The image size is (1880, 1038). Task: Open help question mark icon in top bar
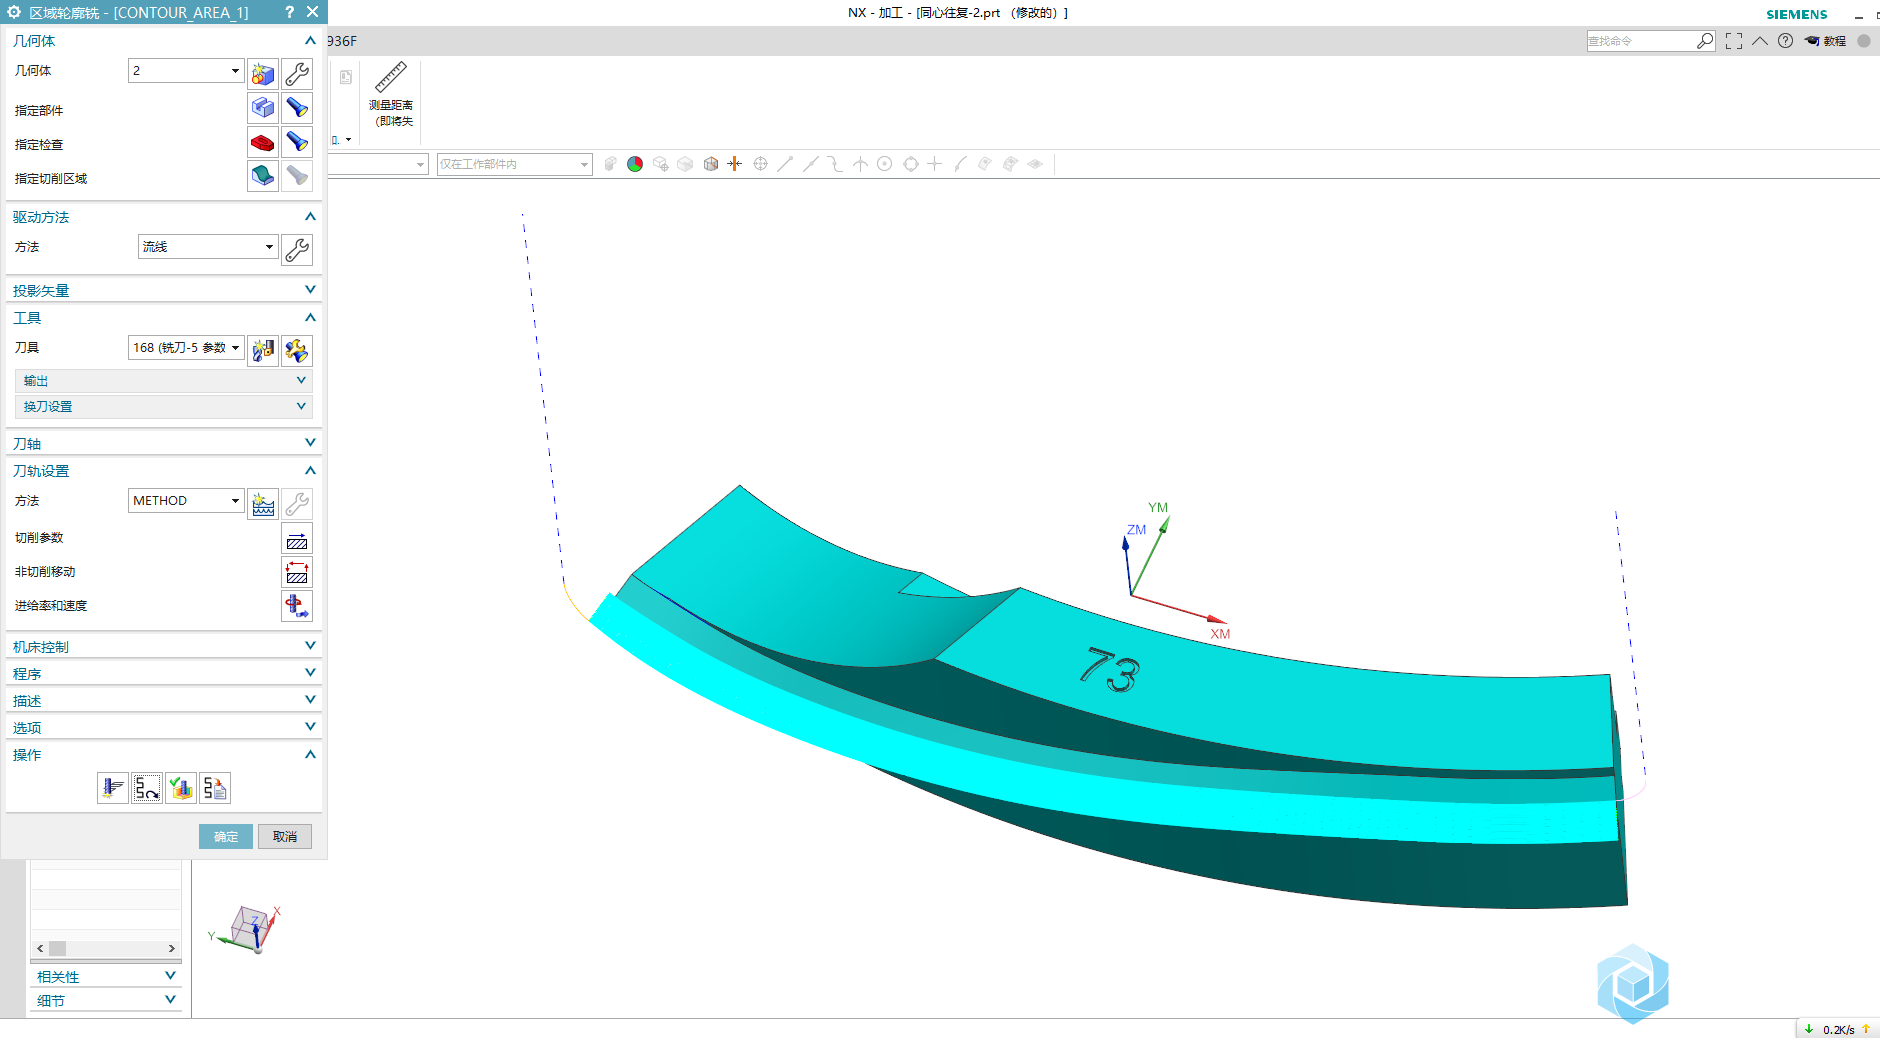[x=1785, y=41]
